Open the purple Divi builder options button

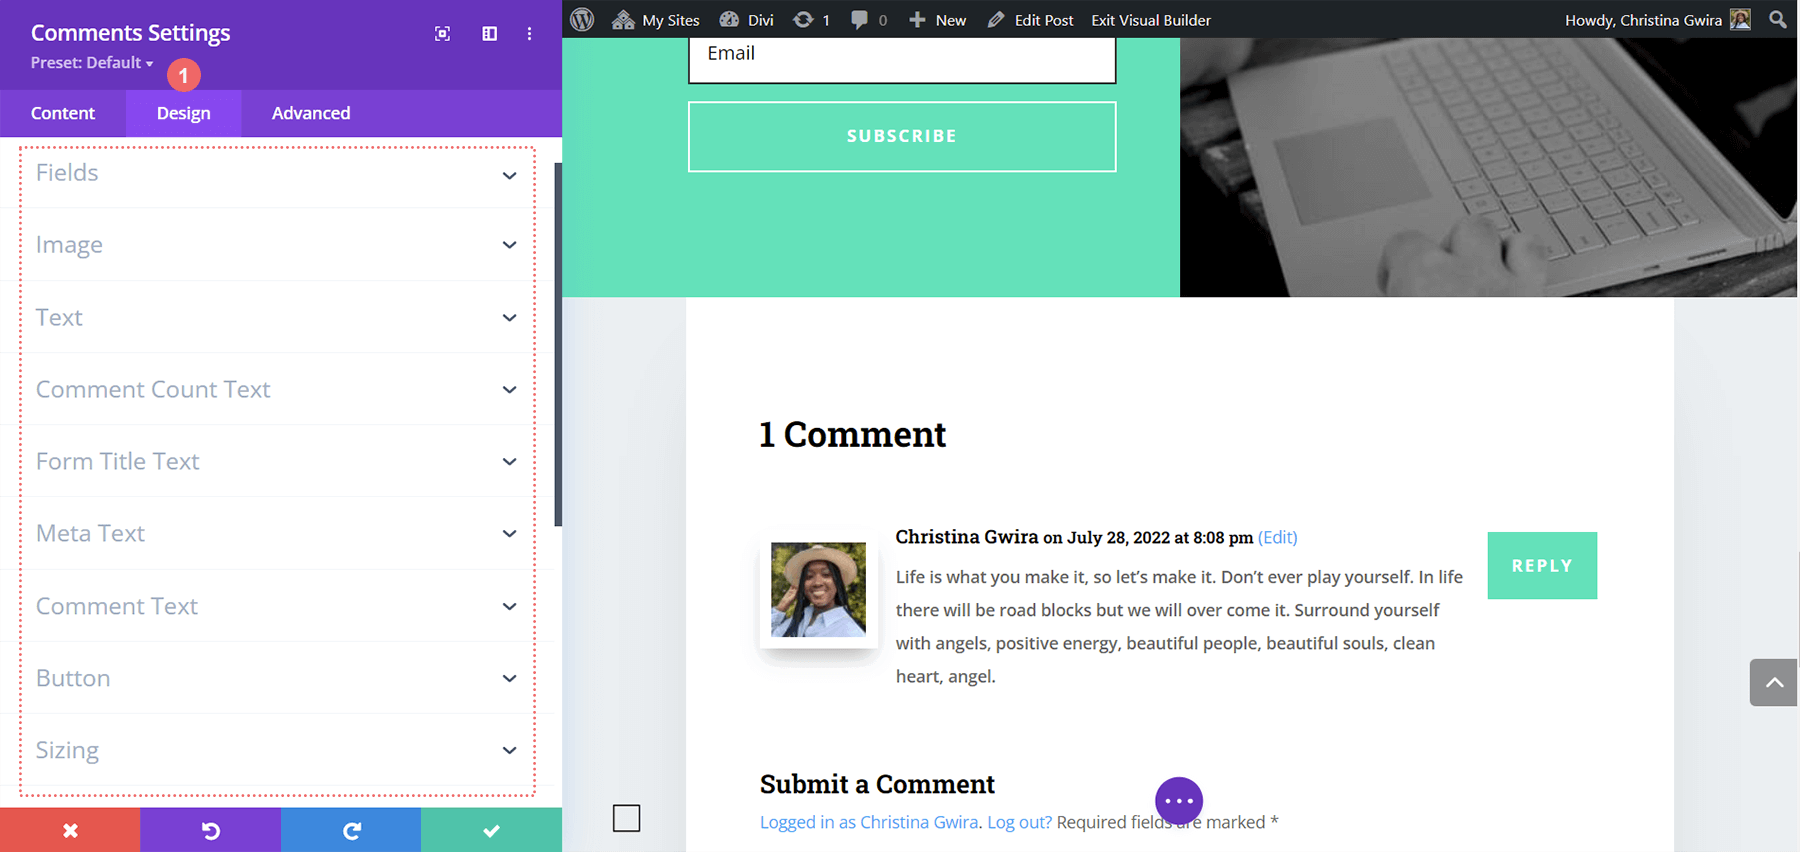[1178, 800]
